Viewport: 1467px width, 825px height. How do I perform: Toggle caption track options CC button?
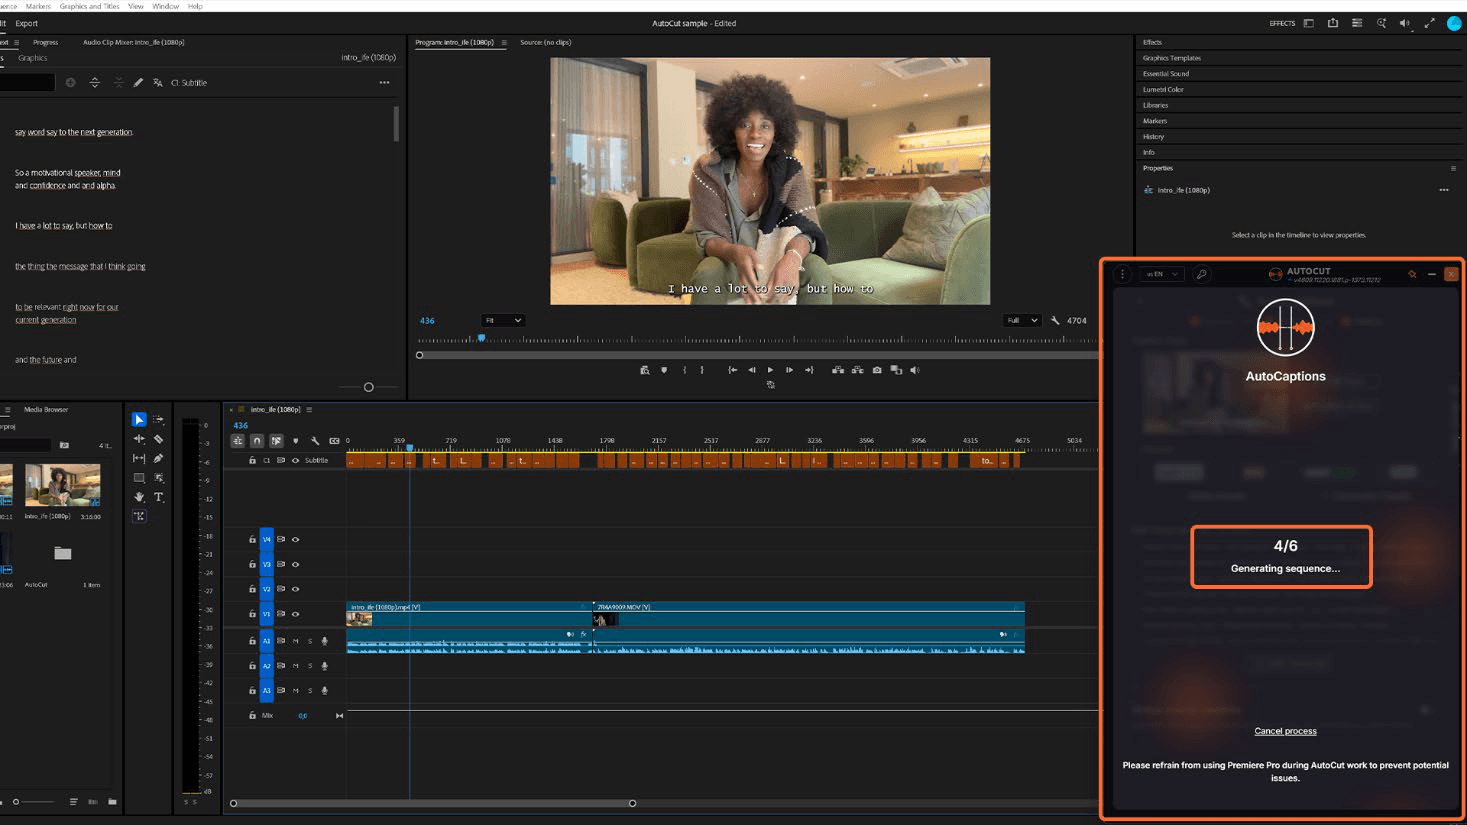(334, 441)
